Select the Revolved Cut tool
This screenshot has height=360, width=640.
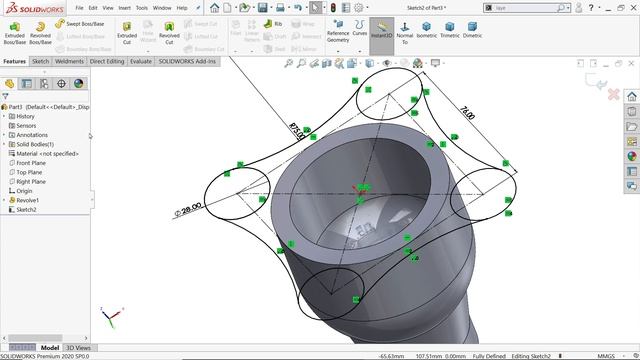pos(169,33)
